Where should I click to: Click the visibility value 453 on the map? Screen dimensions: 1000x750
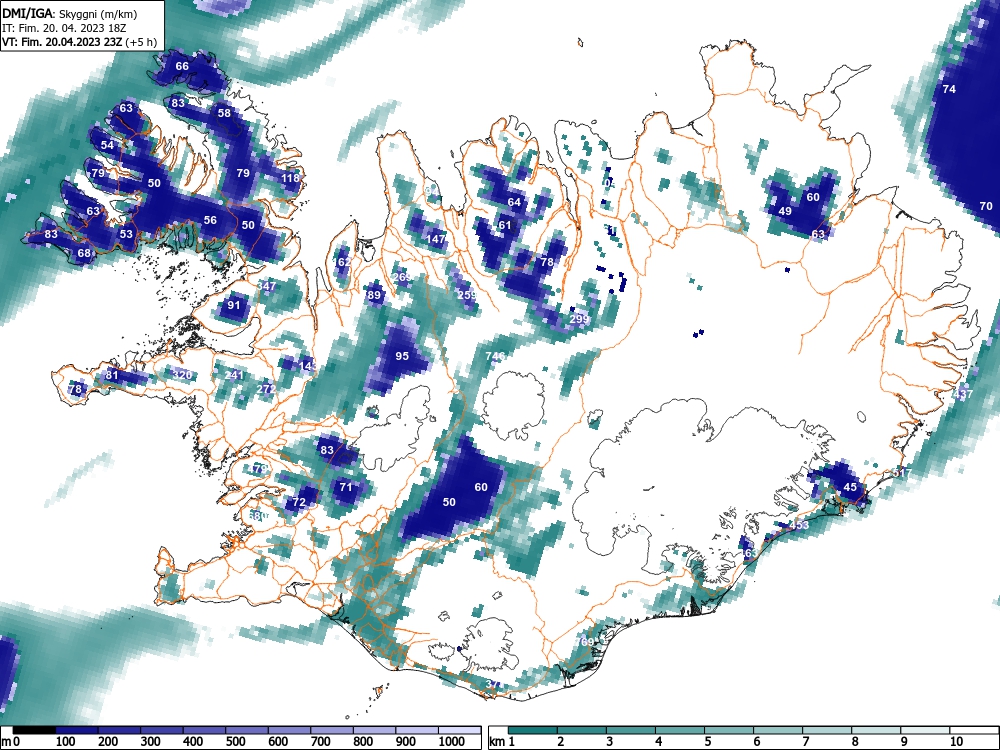pos(798,525)
